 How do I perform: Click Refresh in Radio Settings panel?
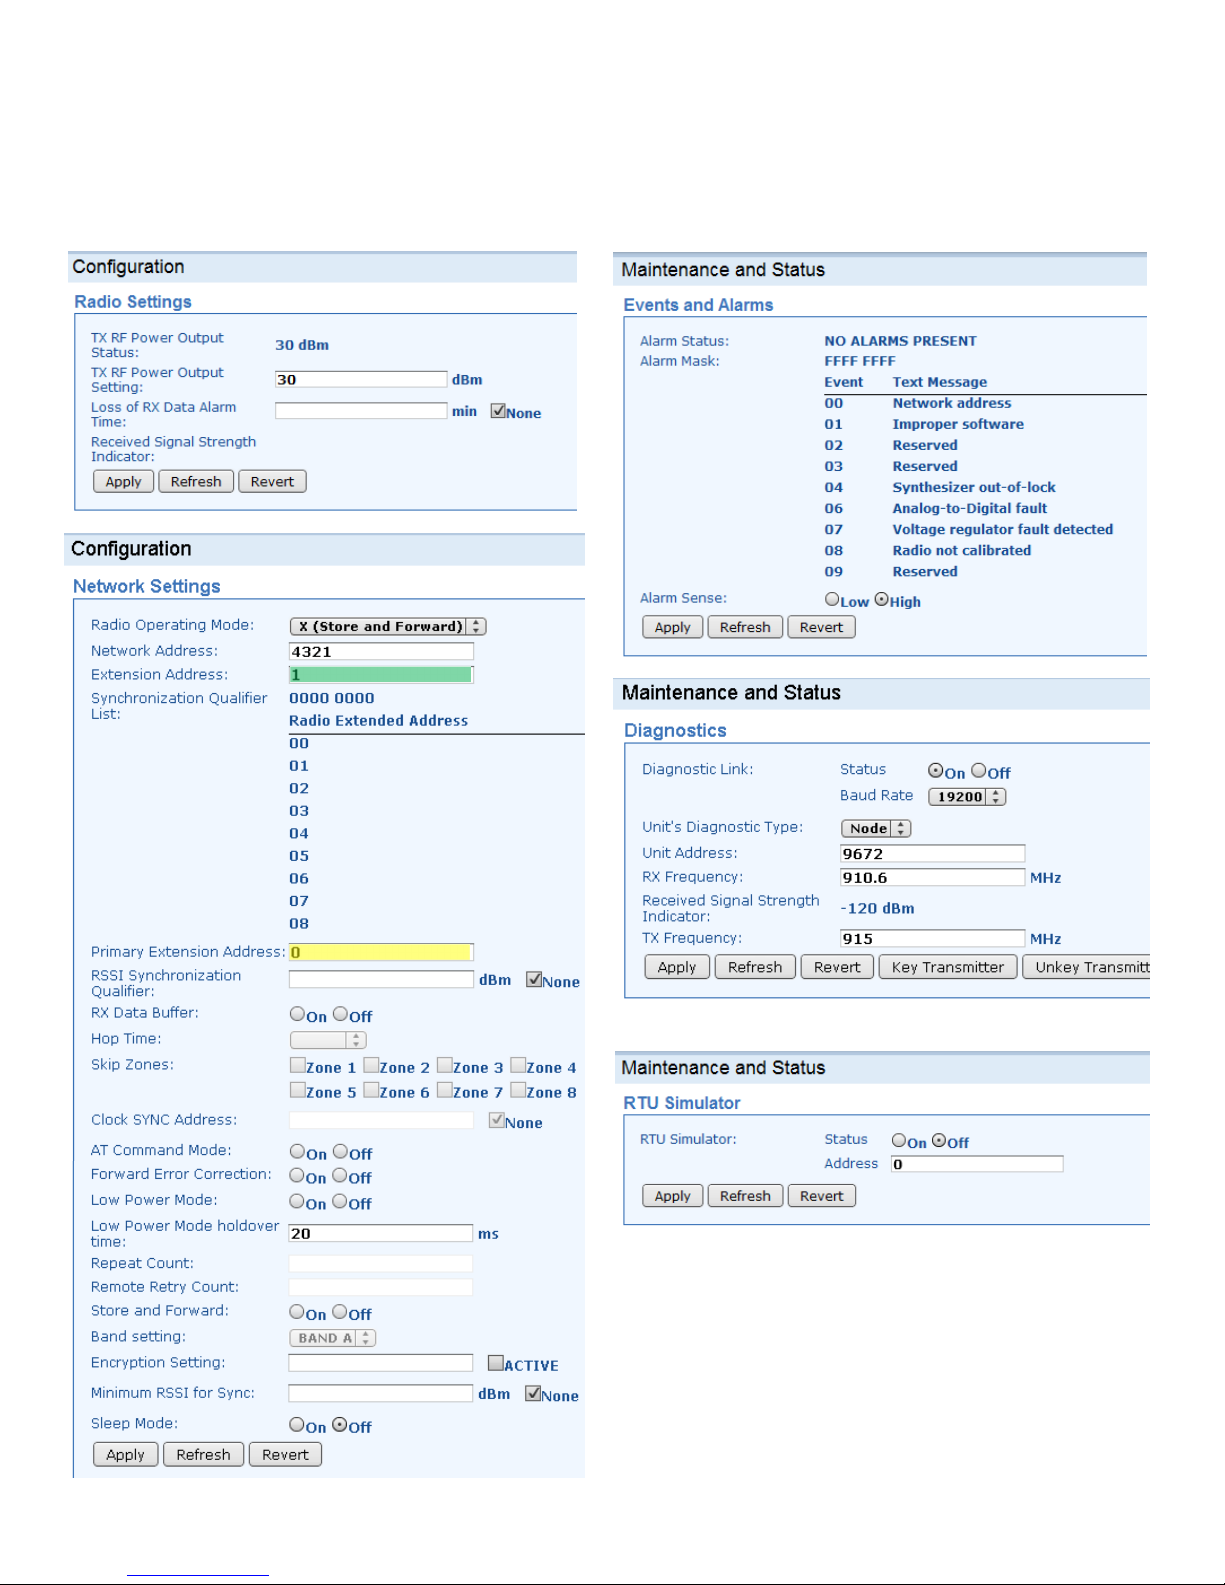(196, 481)
